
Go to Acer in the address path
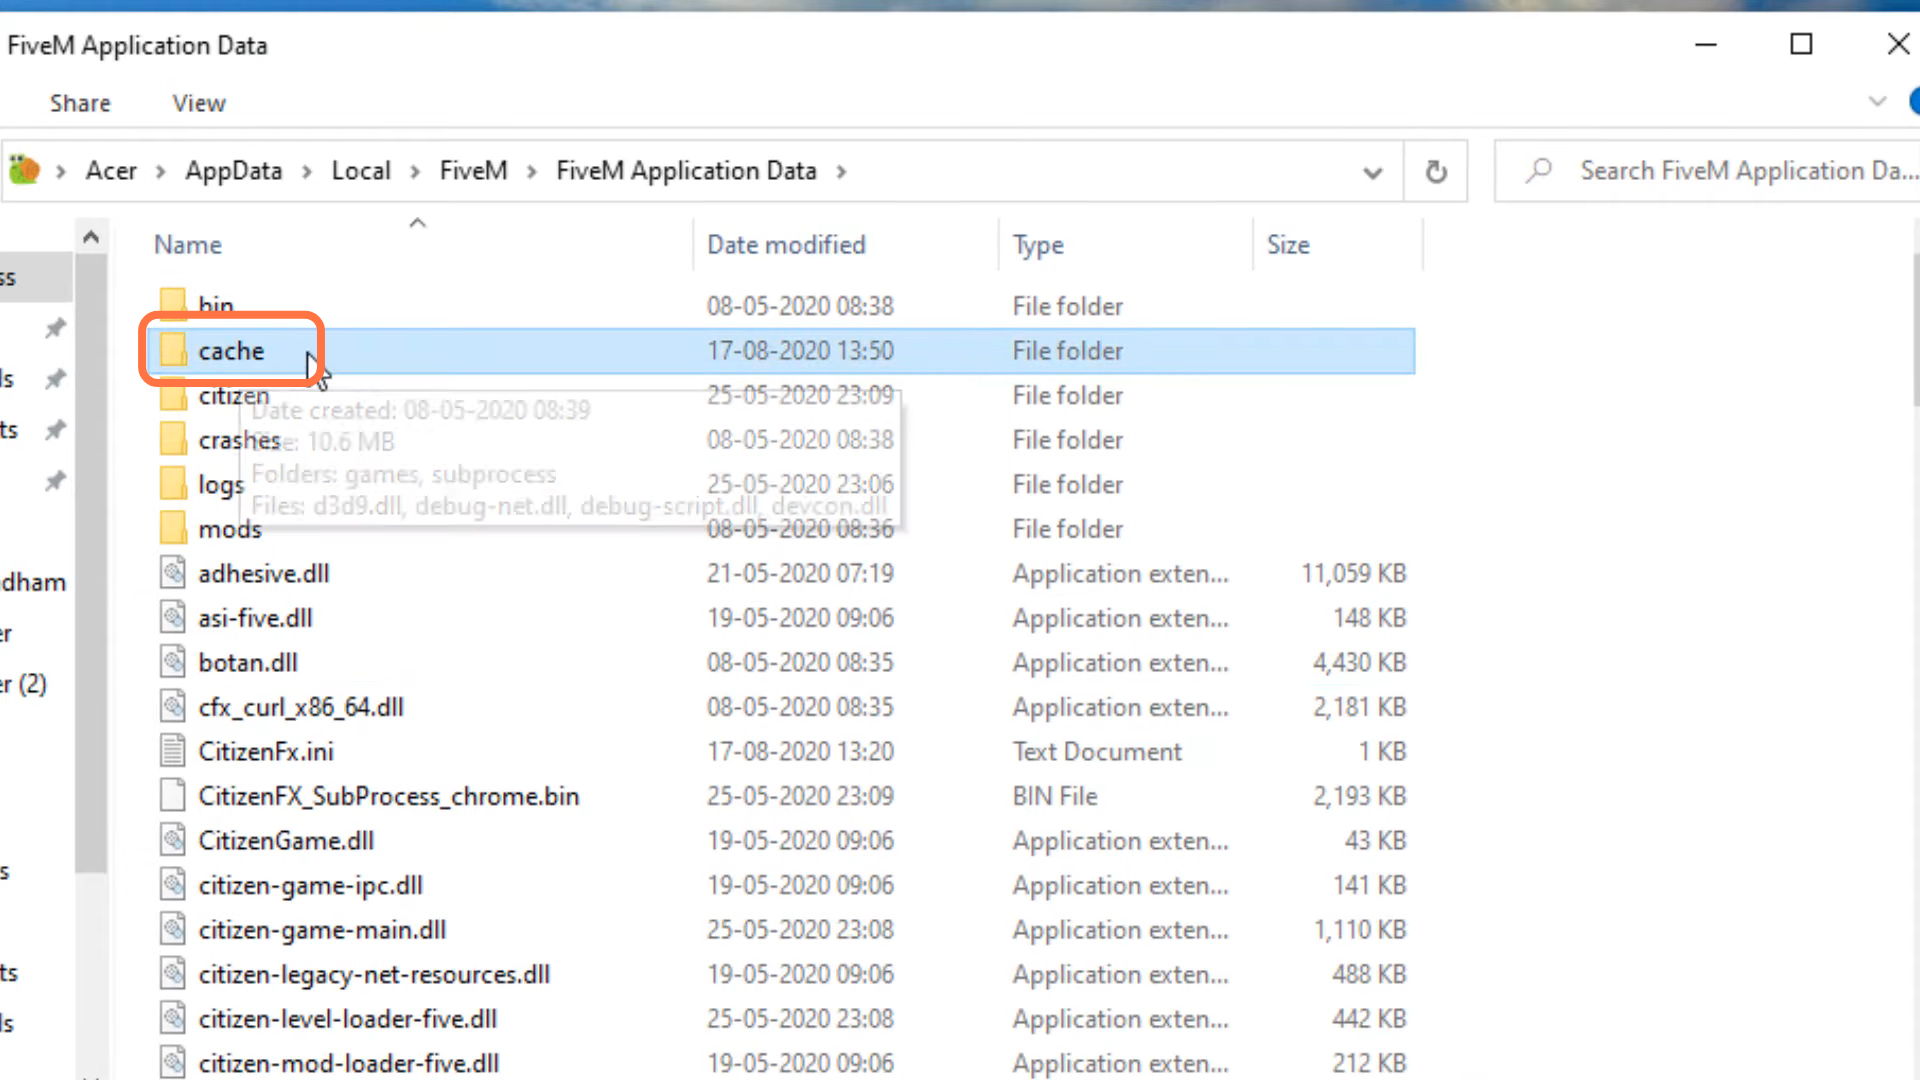(111, 171)
